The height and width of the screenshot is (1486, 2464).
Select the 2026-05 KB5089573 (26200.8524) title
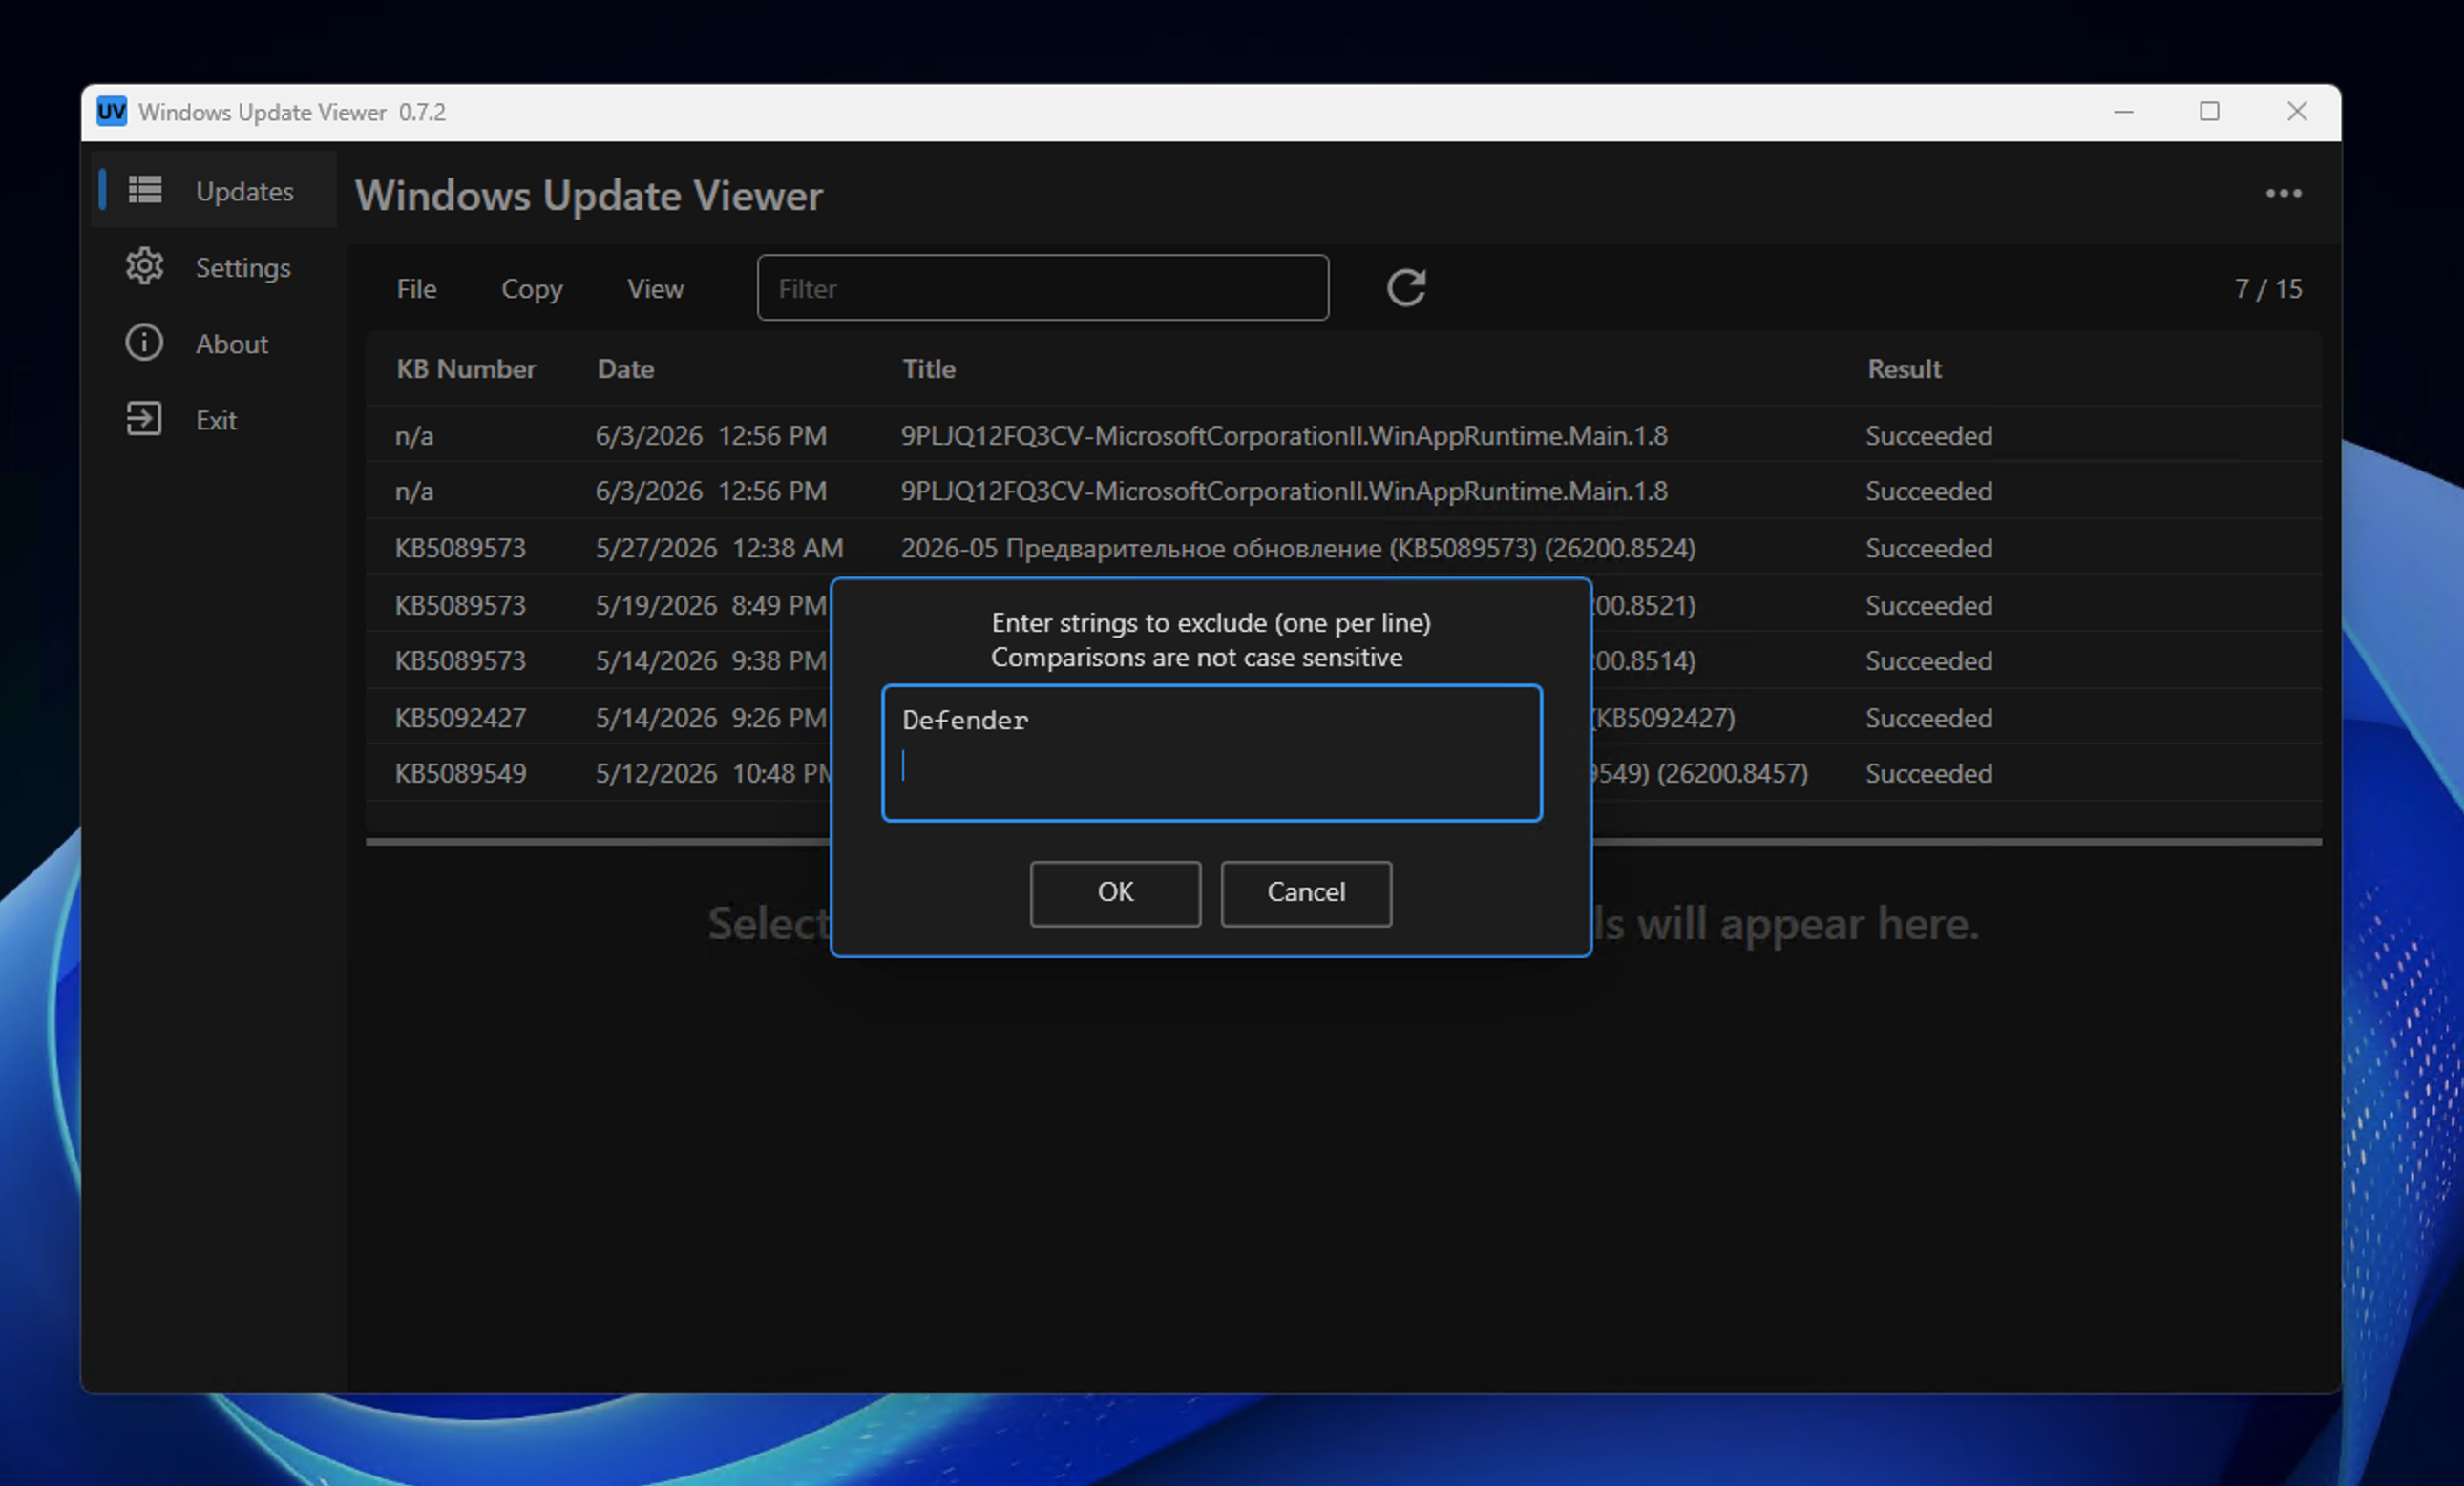(x=1298, y=548)
